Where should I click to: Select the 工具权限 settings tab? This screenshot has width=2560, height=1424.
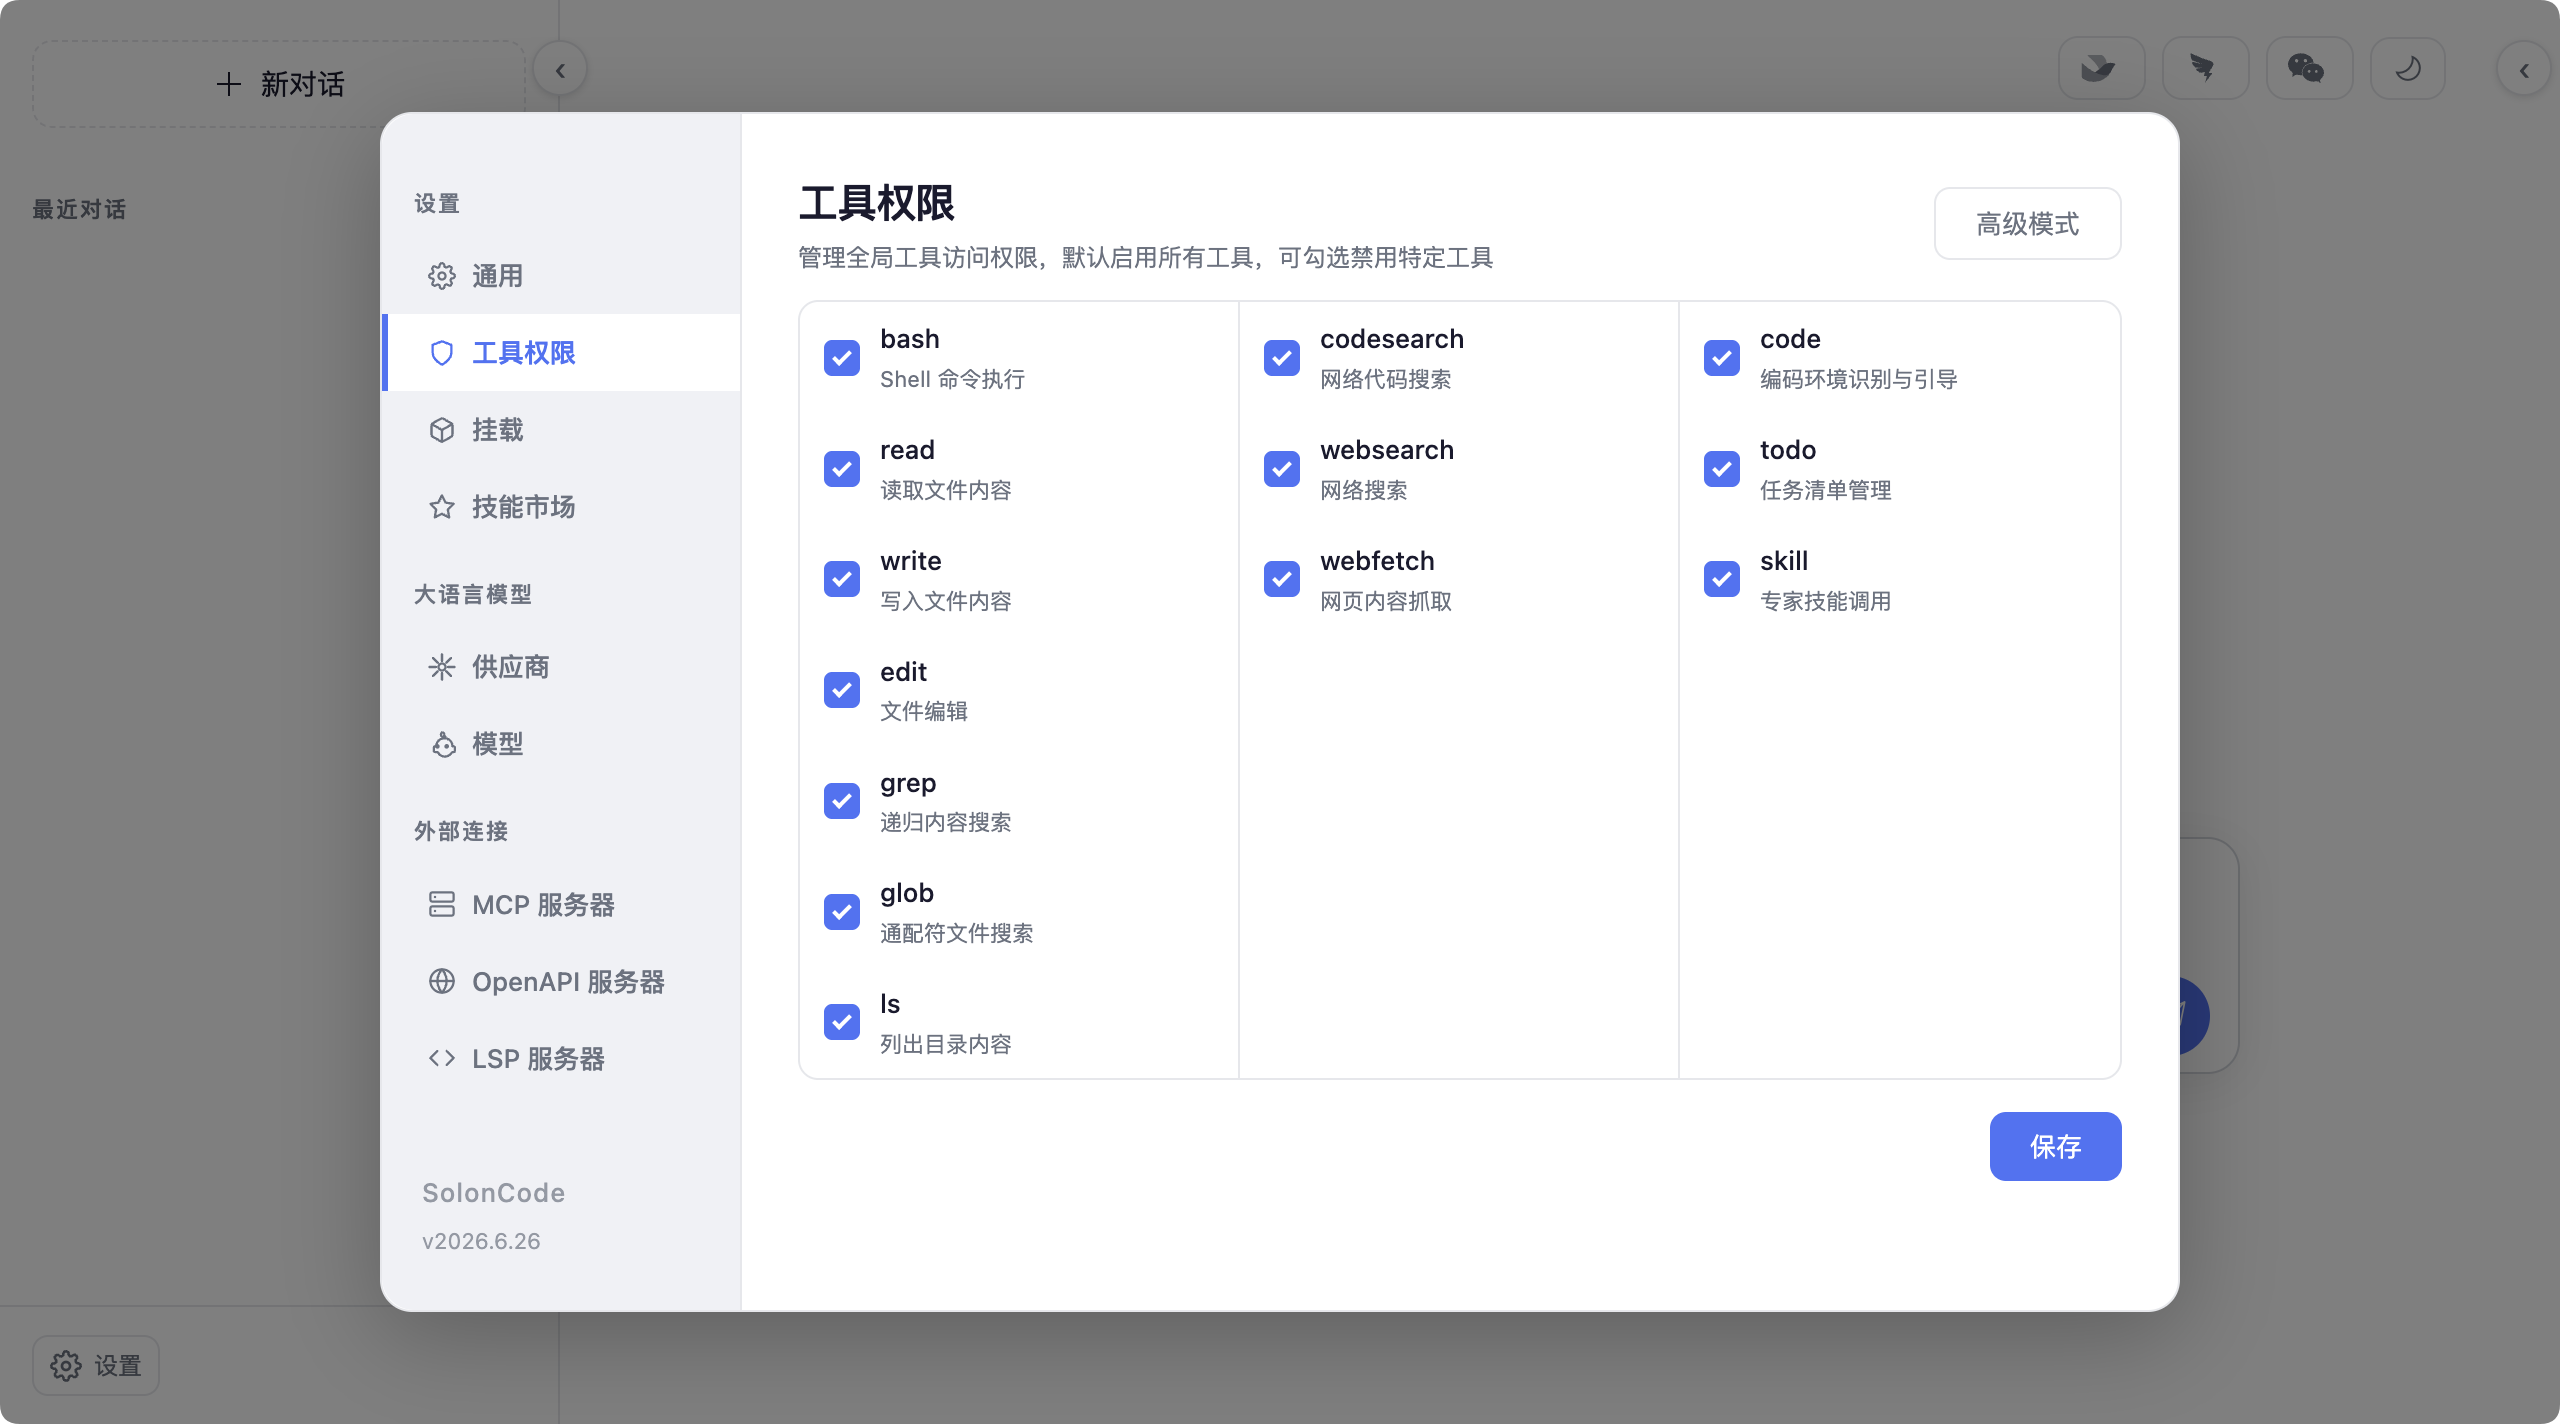(561, 353)
